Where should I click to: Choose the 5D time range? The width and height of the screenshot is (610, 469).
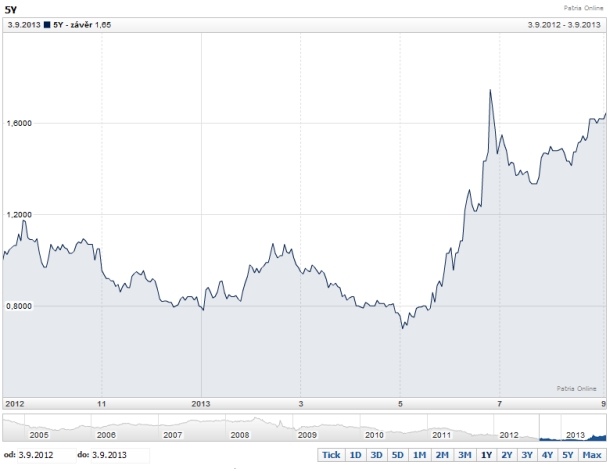(x=397, y=455)
